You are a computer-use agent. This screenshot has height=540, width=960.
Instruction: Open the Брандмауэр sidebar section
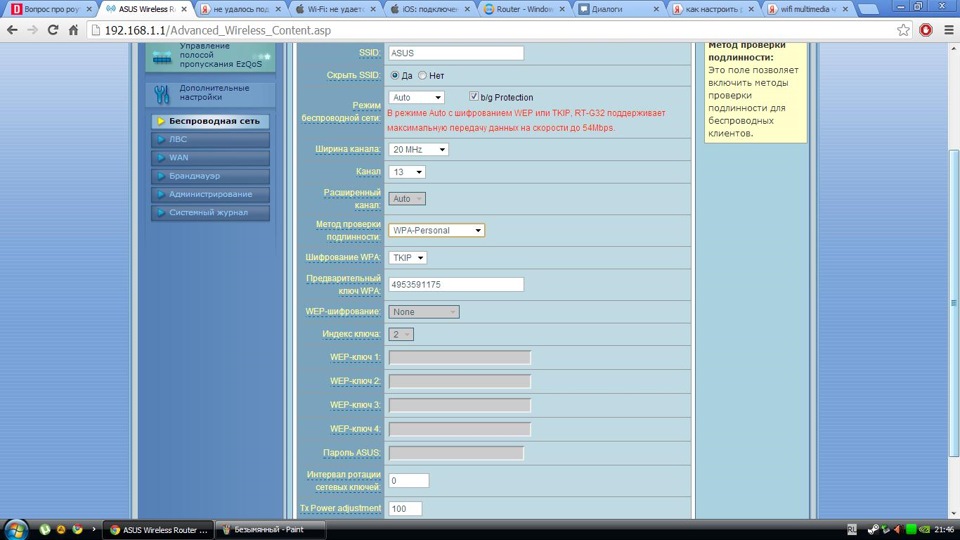210,176
